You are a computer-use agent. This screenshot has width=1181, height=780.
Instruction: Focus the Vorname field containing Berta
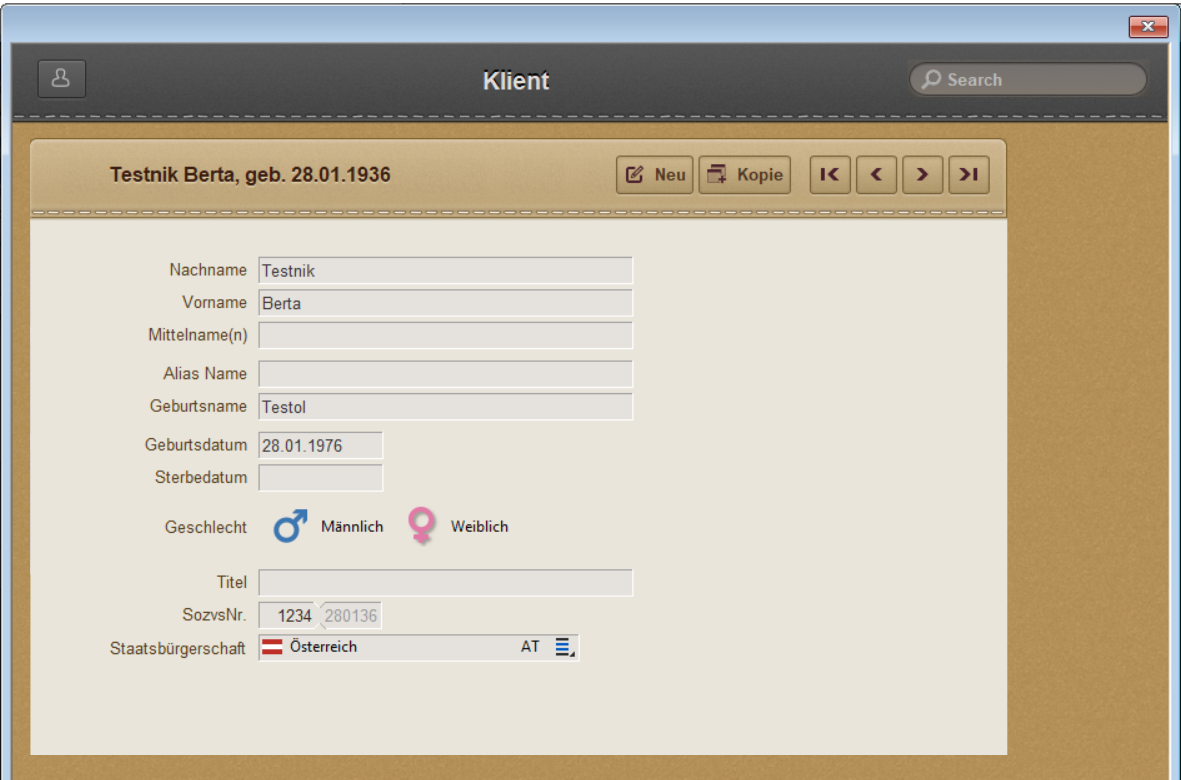tap(445, 304)
